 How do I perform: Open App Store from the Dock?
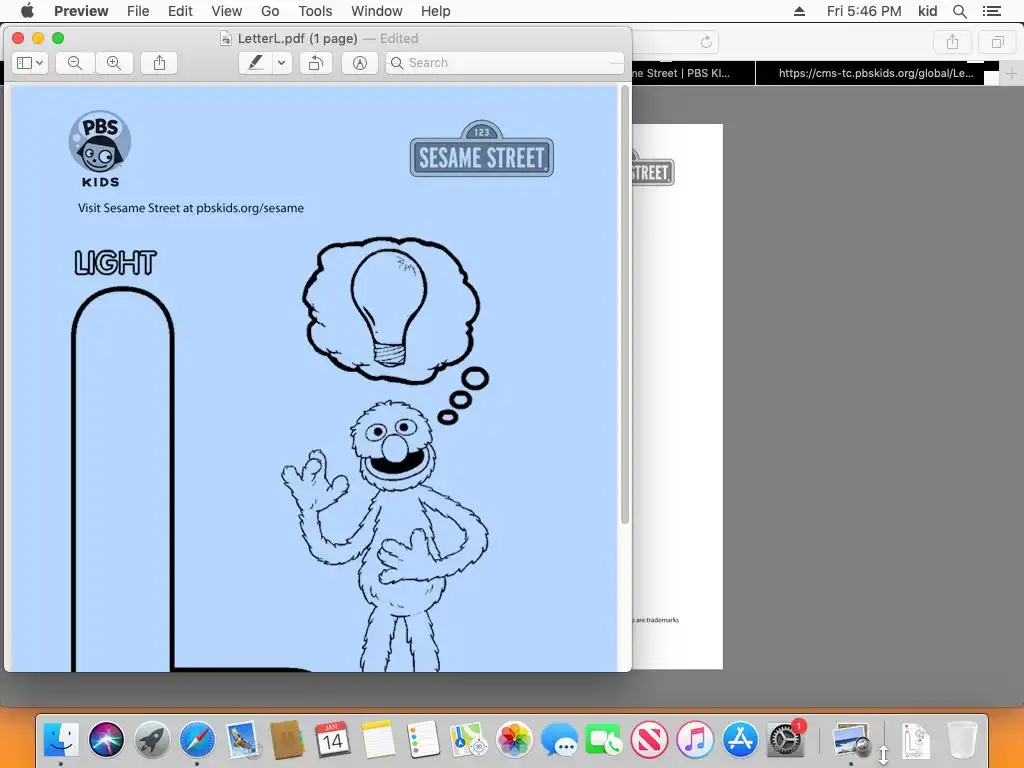click(x=740, y=739)
